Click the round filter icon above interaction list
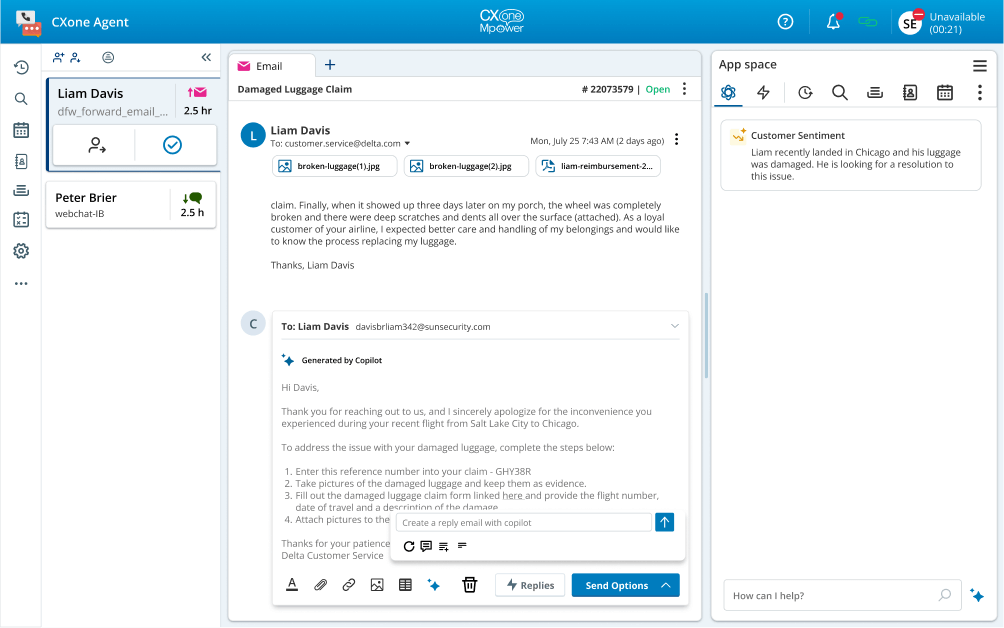 point(108,58)
